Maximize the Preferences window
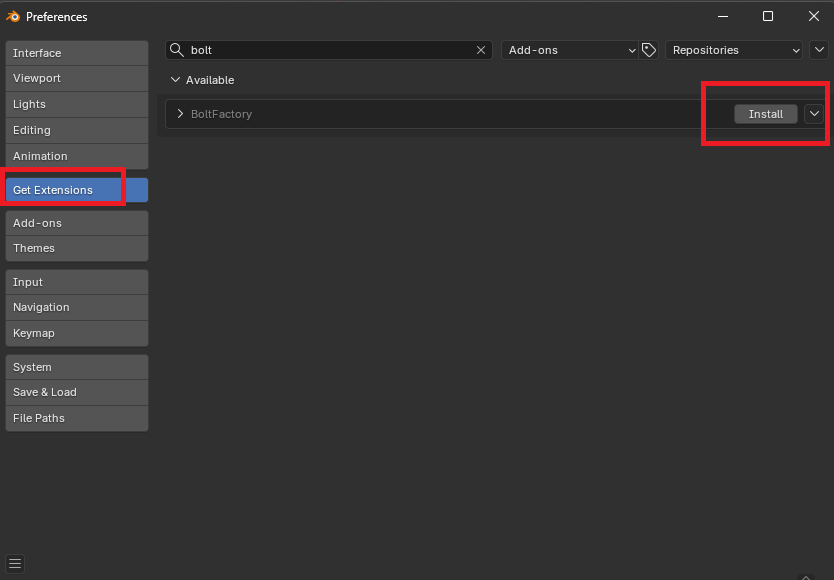 tap(768, 16)
